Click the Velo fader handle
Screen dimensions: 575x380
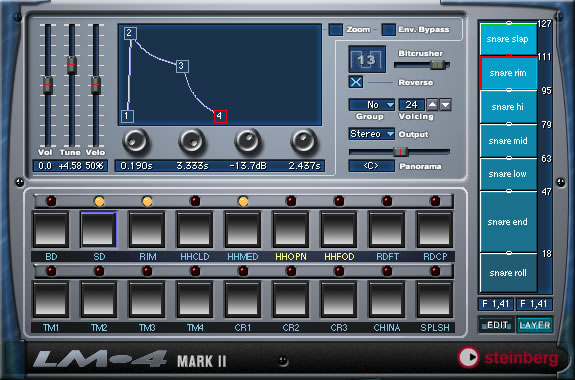96,85
